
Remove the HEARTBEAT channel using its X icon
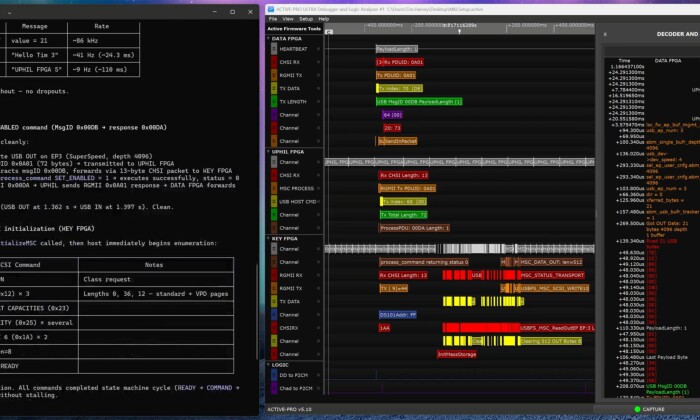click(x=318, y=49)
